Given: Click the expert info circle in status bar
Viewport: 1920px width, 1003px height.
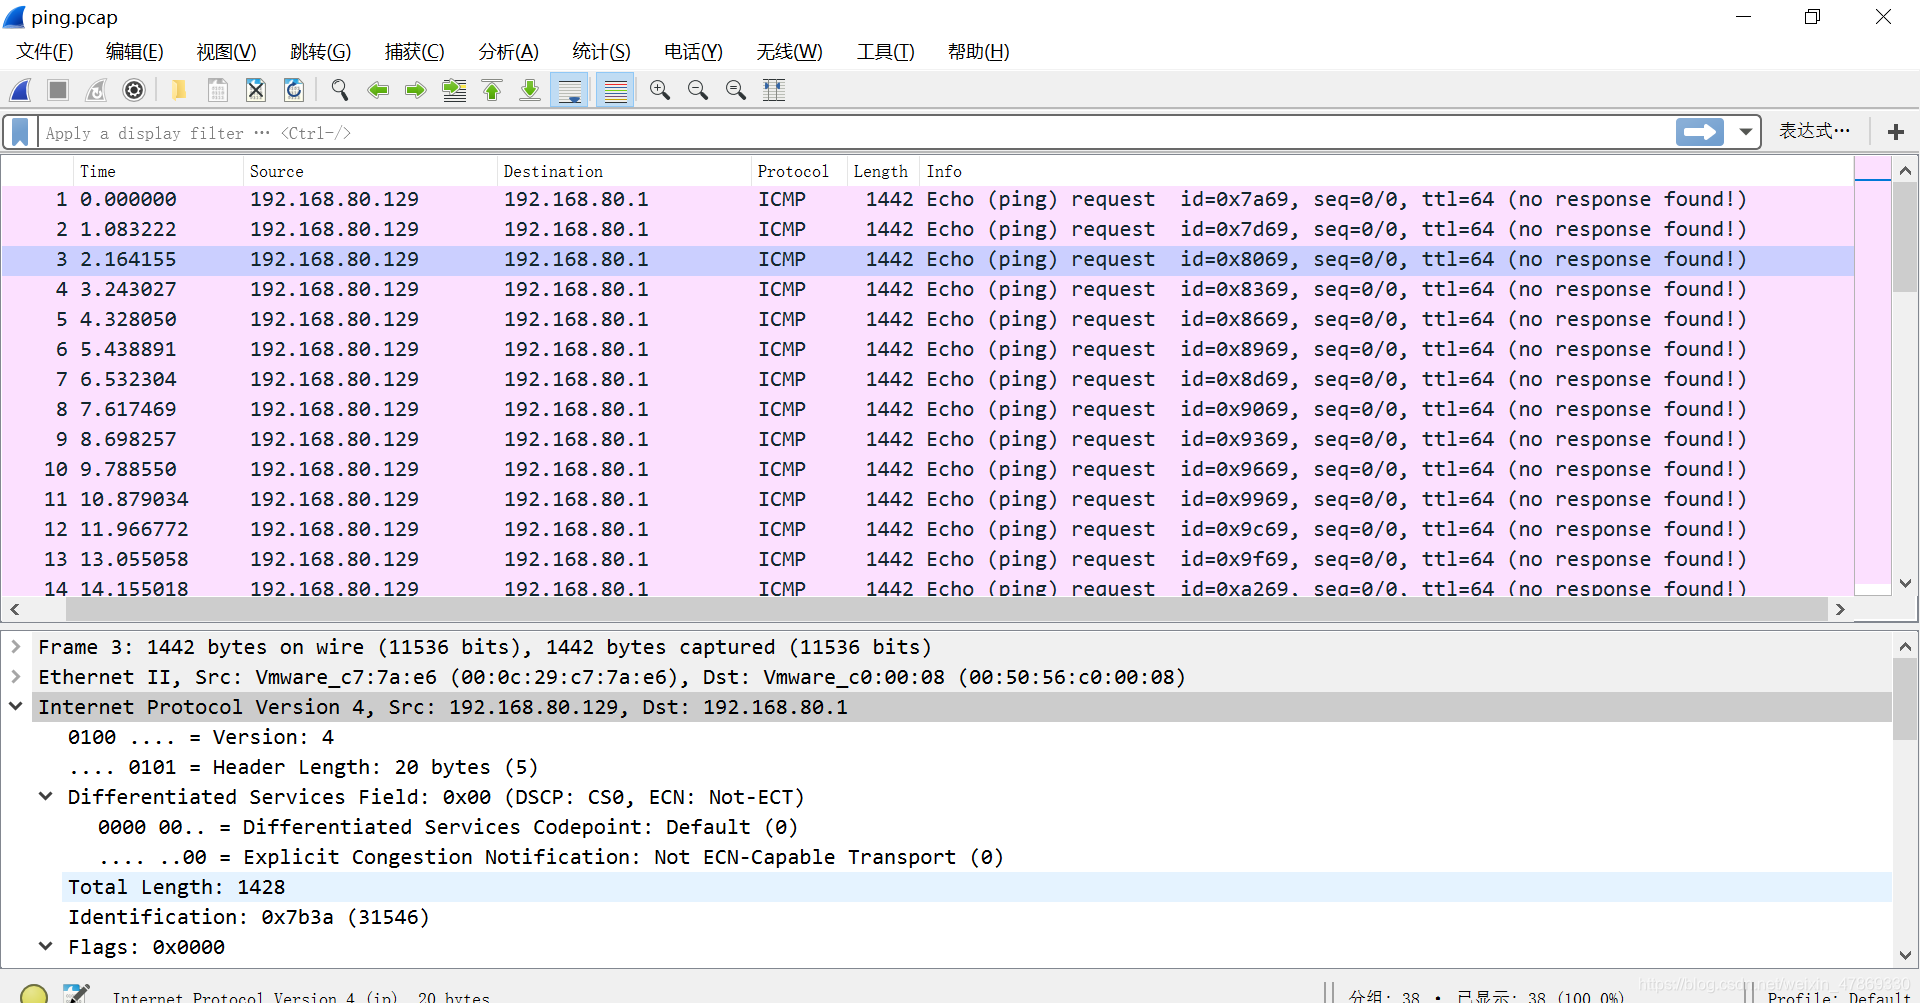Looking at the screenshot, I should (34, 995).
